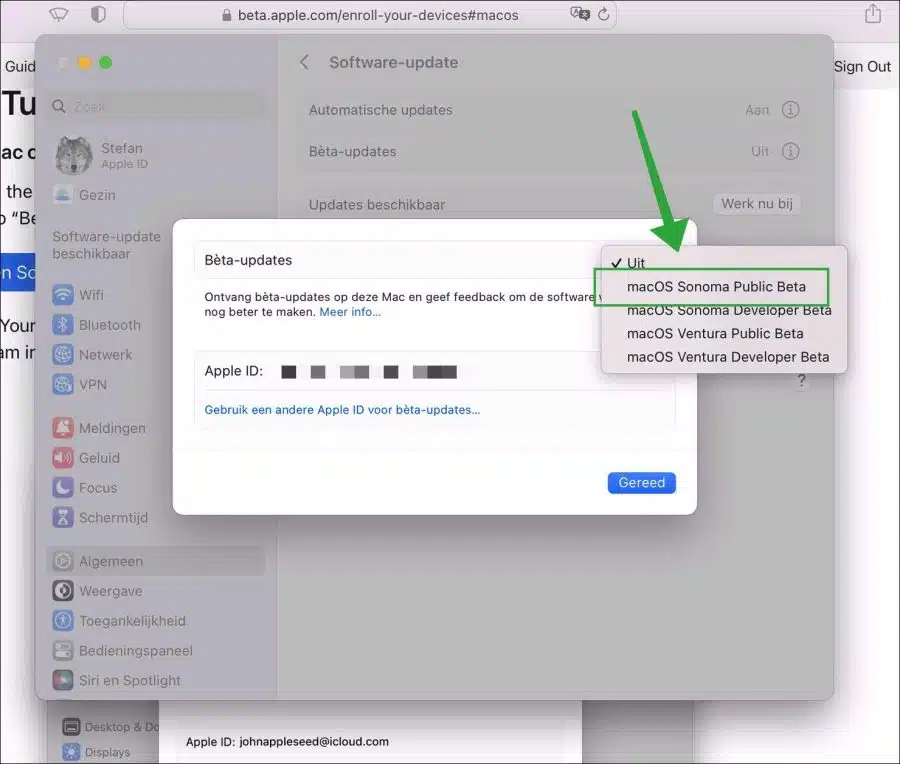Reload the page in Safari
Viewport: 900px width, 764px height.
[x=604, y=14]
